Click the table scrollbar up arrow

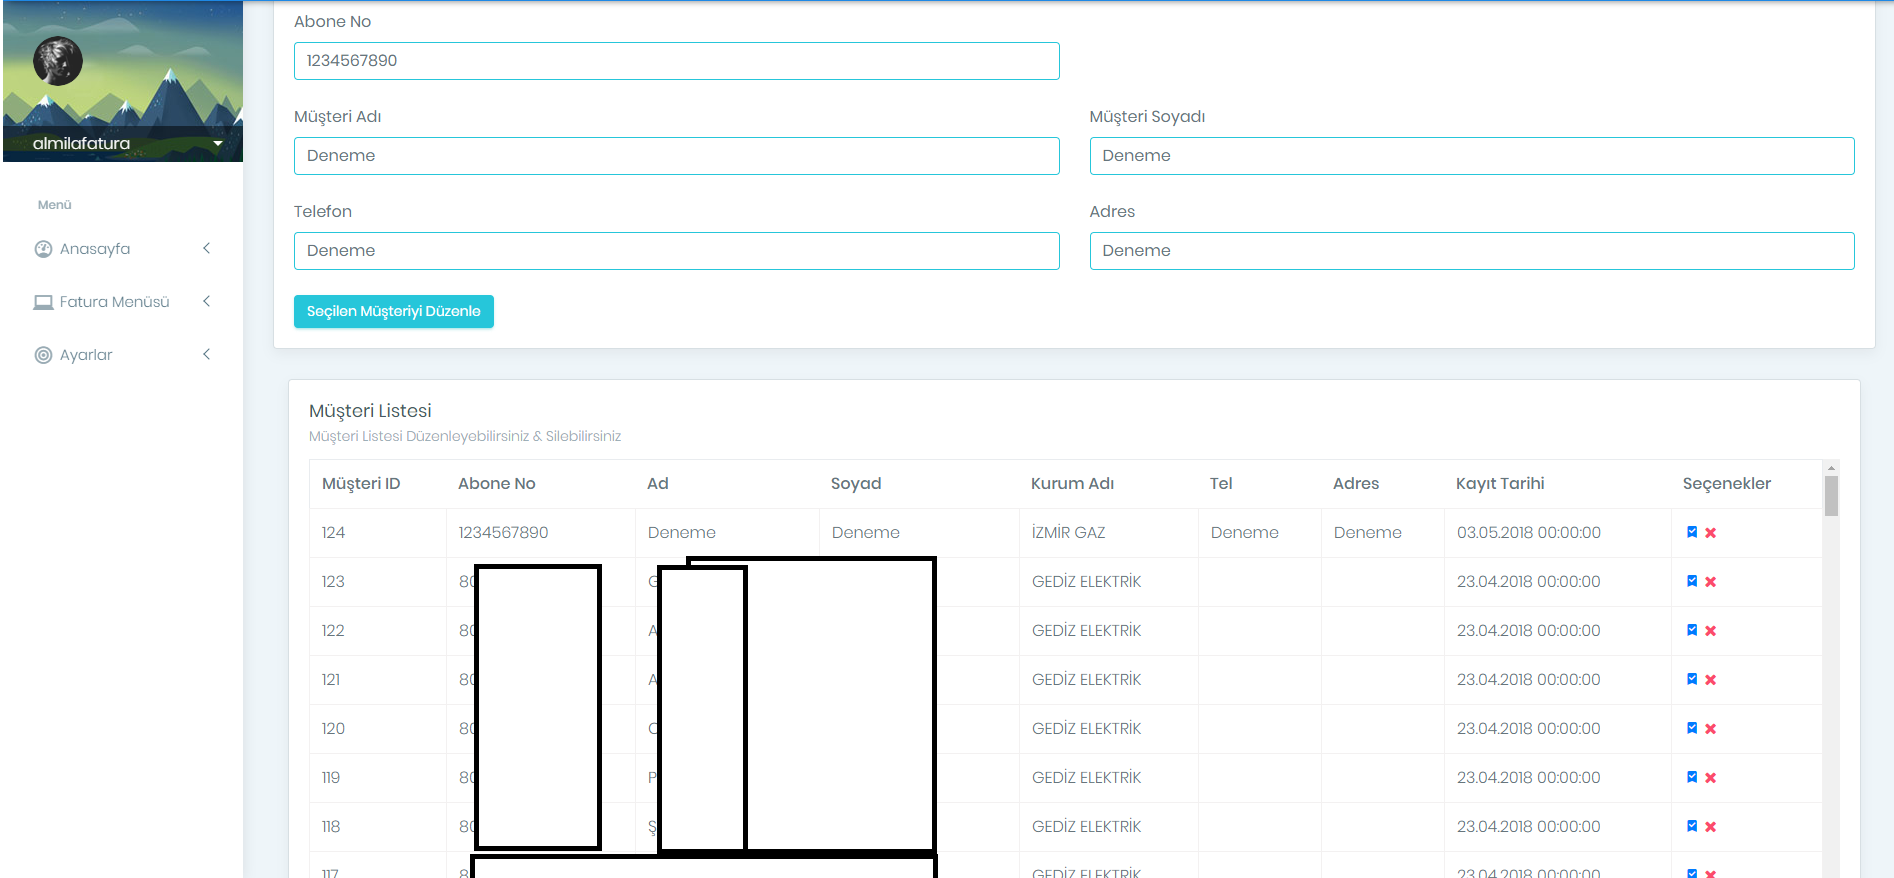click(1831, 468)
